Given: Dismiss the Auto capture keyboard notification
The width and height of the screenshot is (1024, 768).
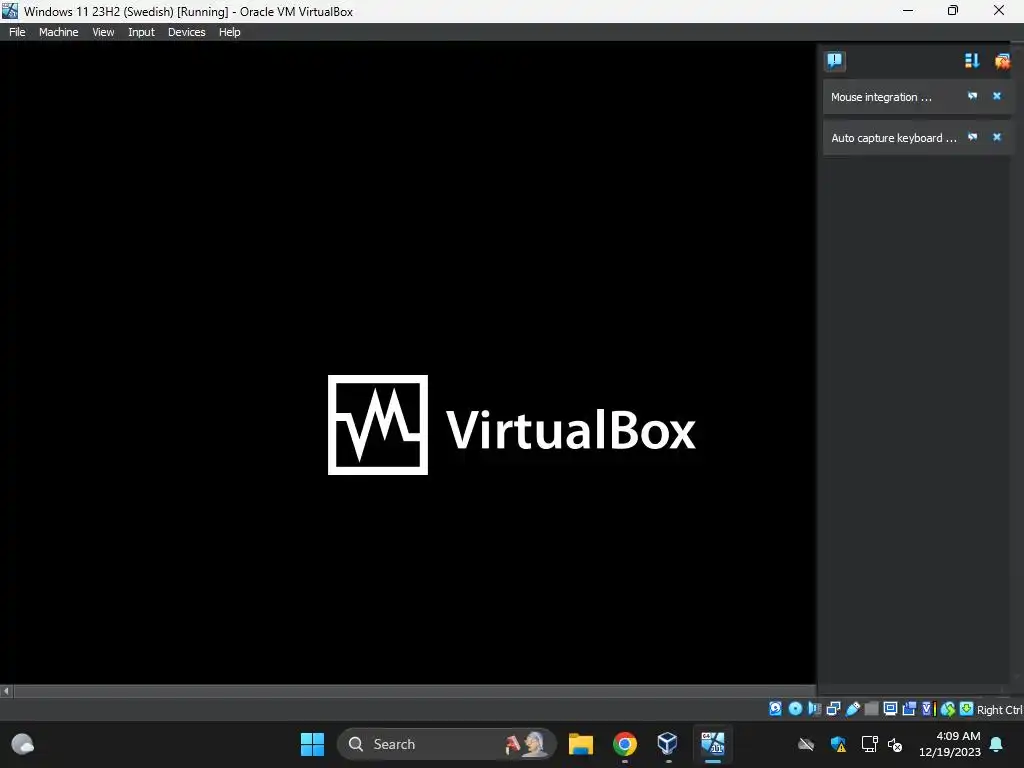Looking at the screenshot, I should pos(997,137).
